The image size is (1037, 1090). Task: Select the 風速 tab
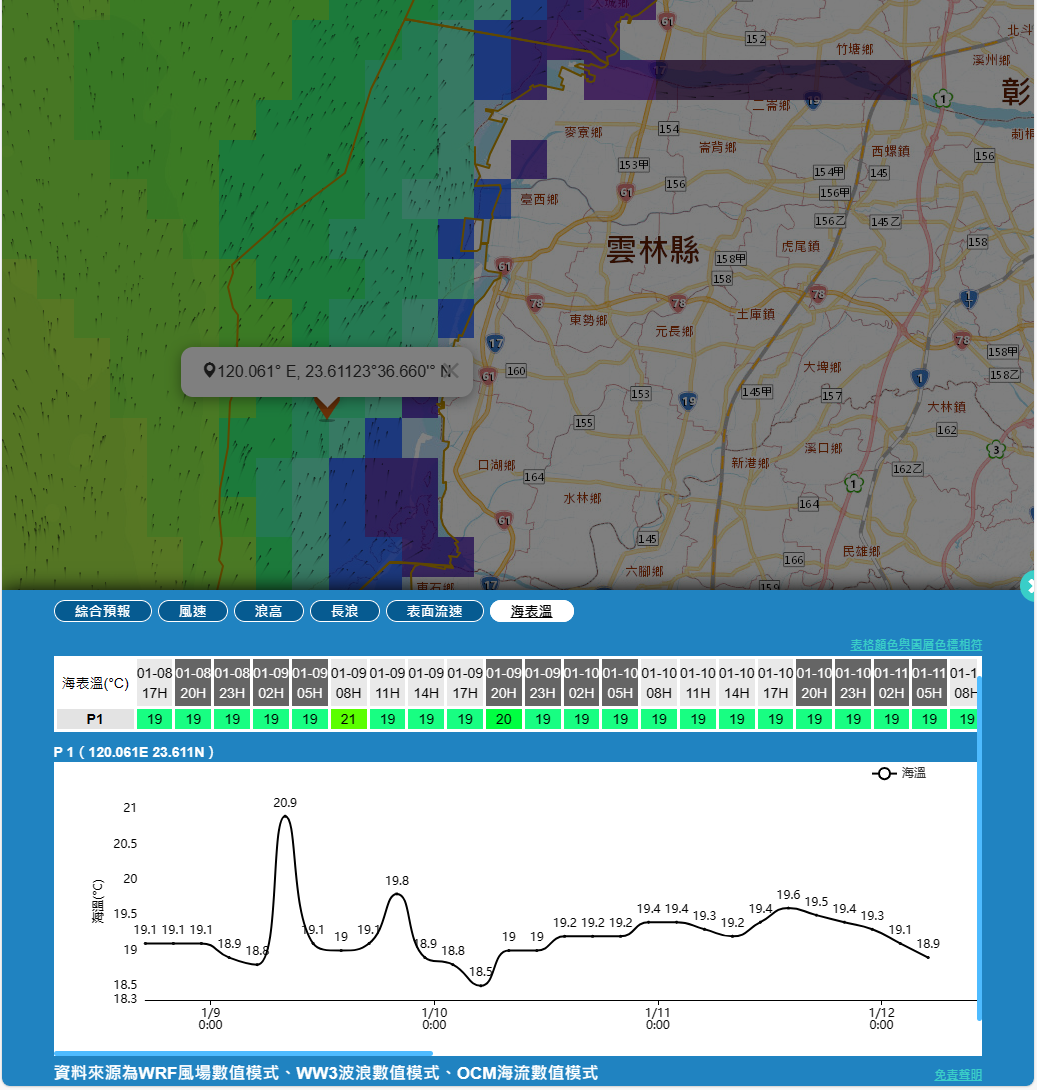pos(192,611)
